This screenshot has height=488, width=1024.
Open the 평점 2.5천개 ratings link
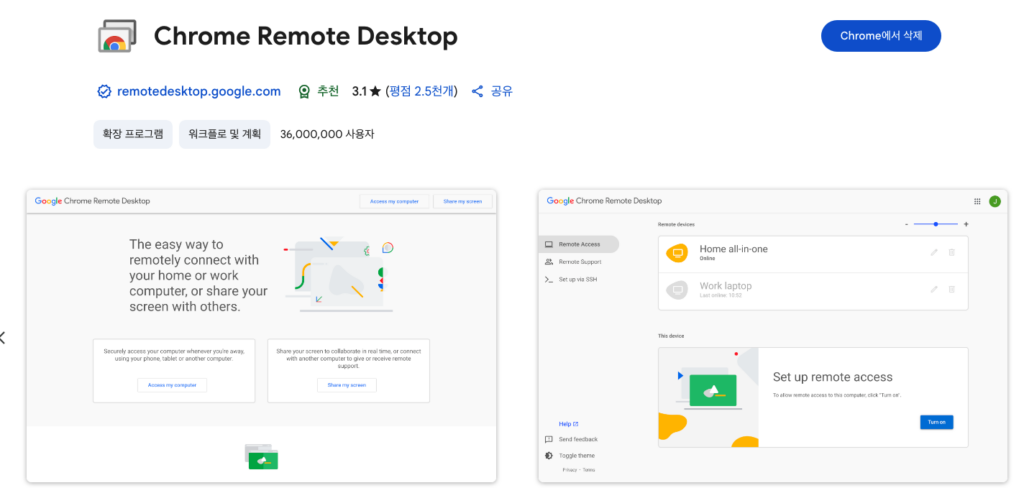point(421,91)
